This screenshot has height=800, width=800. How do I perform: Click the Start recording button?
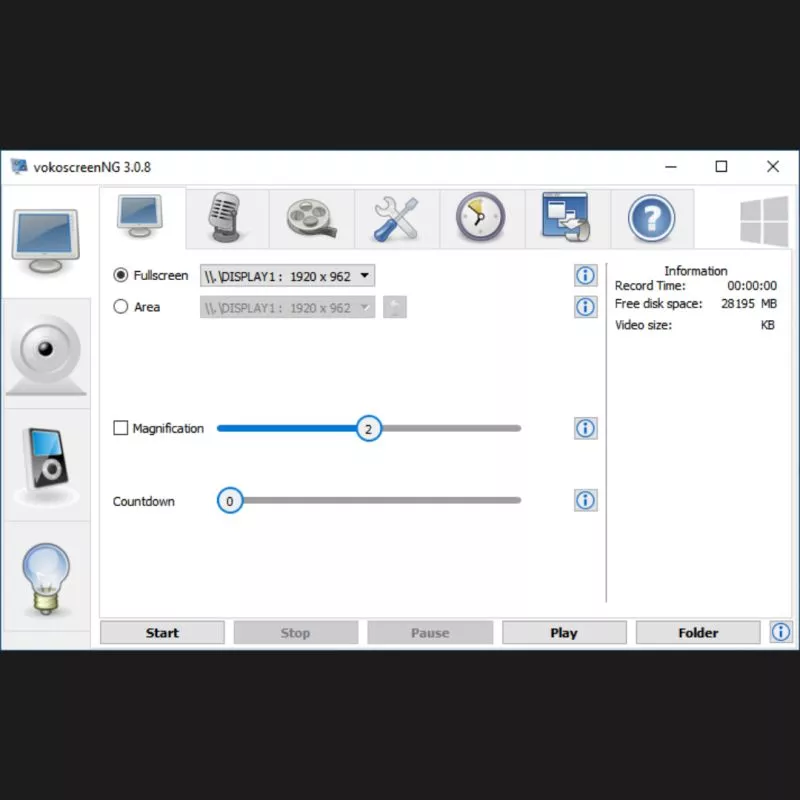point(162,632)
